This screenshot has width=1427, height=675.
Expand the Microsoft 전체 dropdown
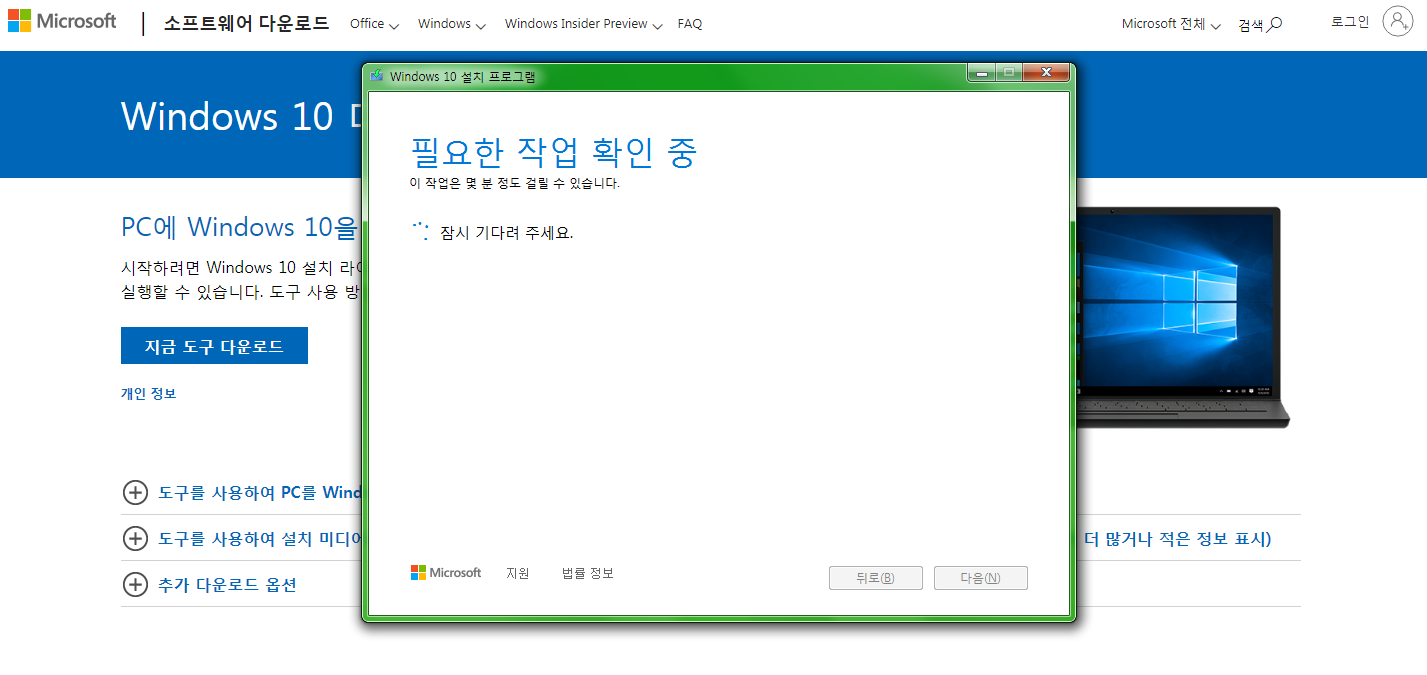pyautogui.click(x=1171, y=24)
